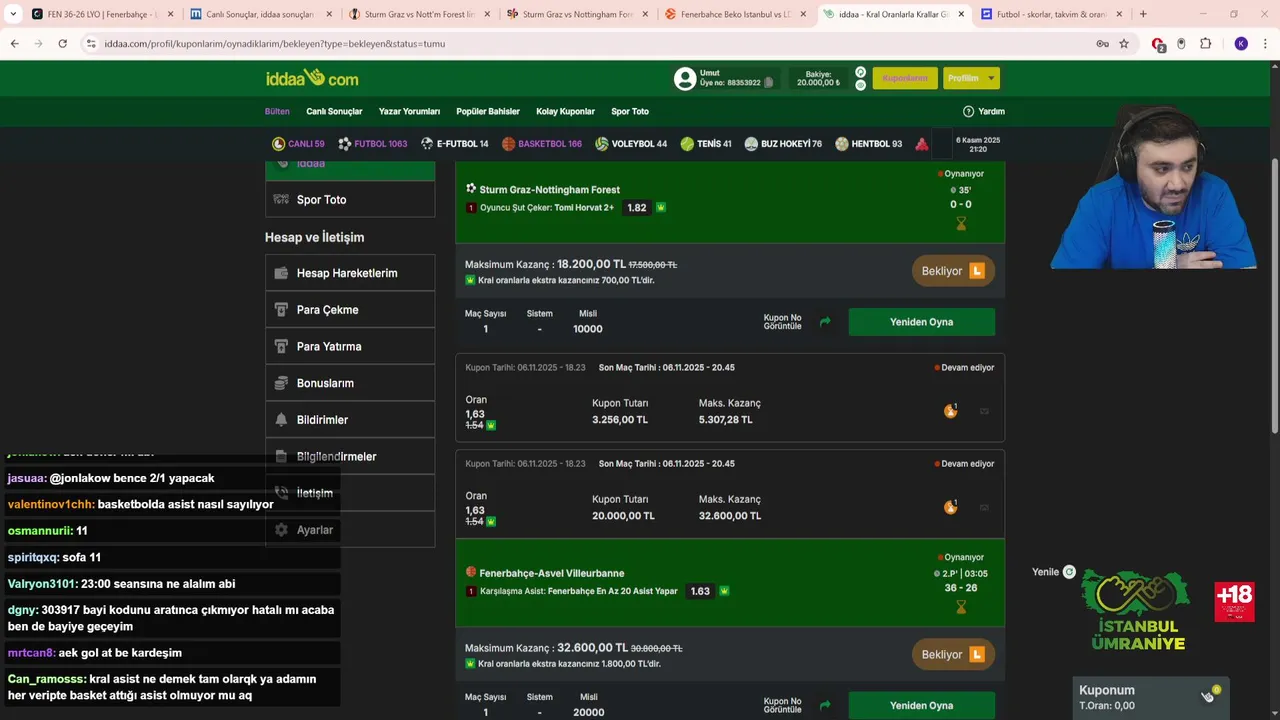Click orange badge on 3.256,00 TL coupon

pos(950,411)
